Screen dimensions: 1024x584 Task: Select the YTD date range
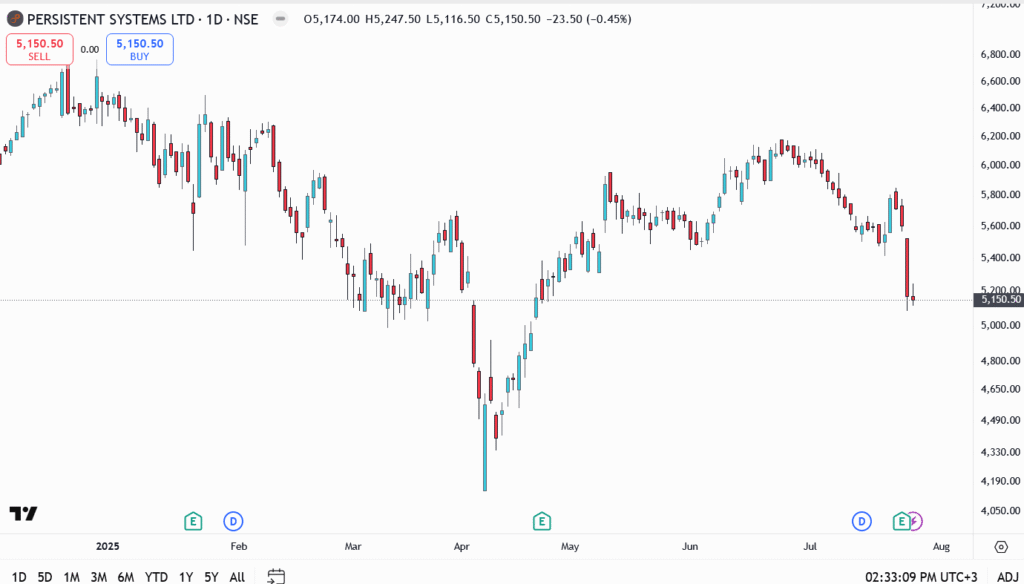(x=156, y=577)
